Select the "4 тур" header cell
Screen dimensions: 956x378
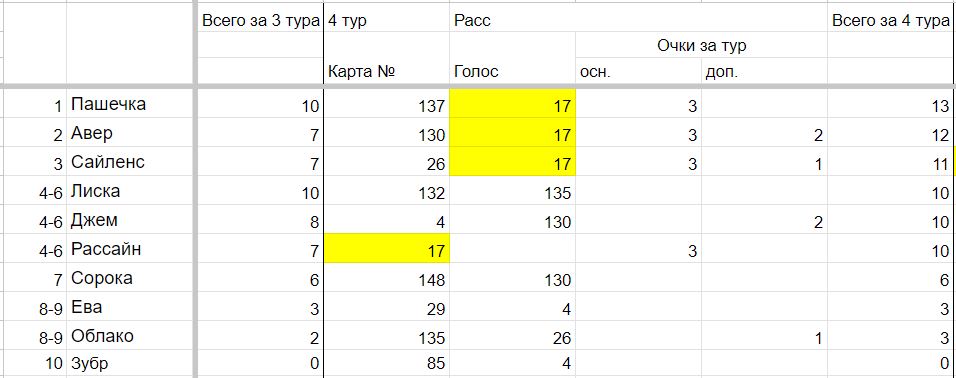coord(387,21)
